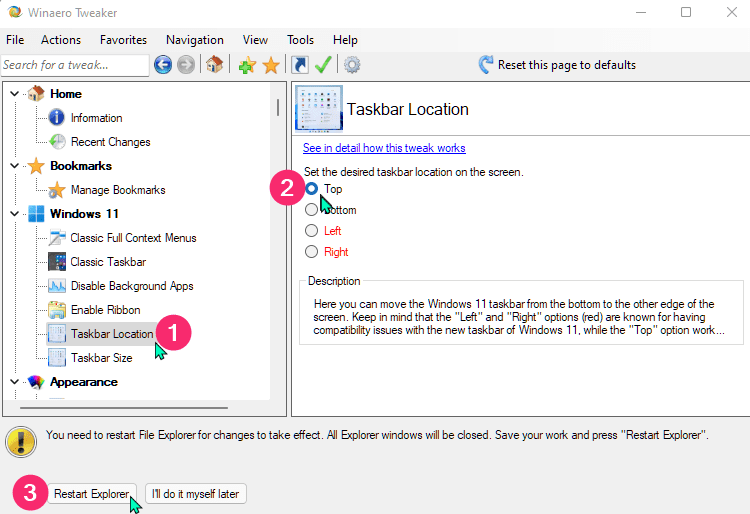This screenshot has height=514, width=750.
Task: Select the Bottom taskbar location radio
Action: point(311,209)
